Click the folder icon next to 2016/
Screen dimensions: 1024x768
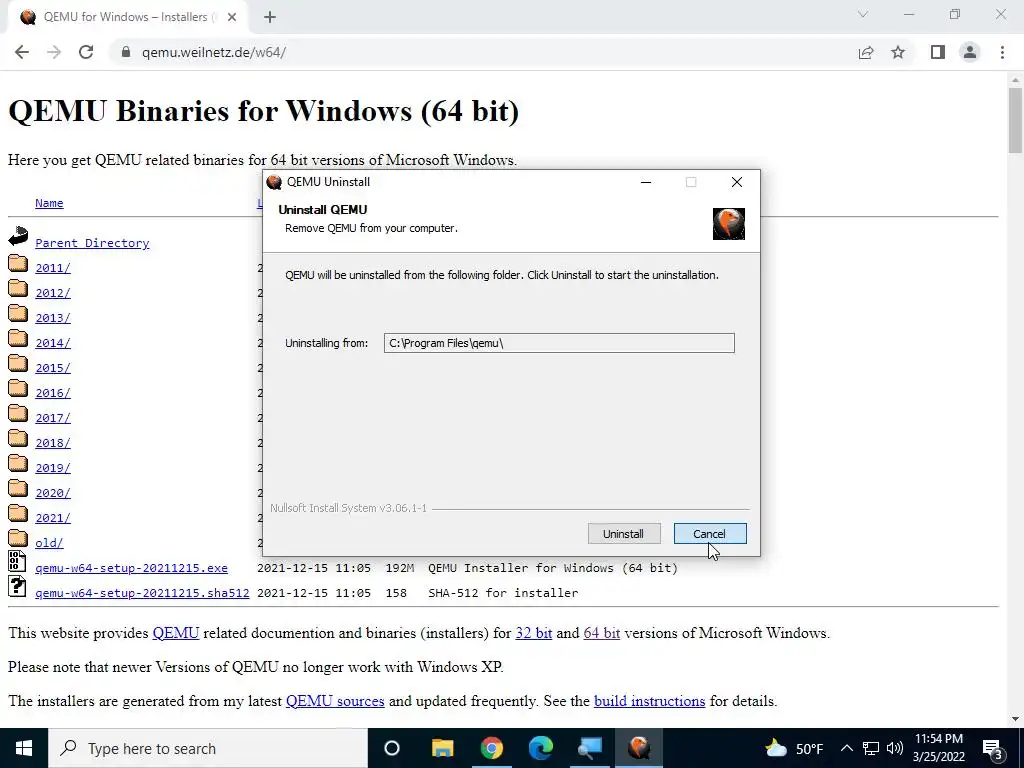(x=18, y=389)
